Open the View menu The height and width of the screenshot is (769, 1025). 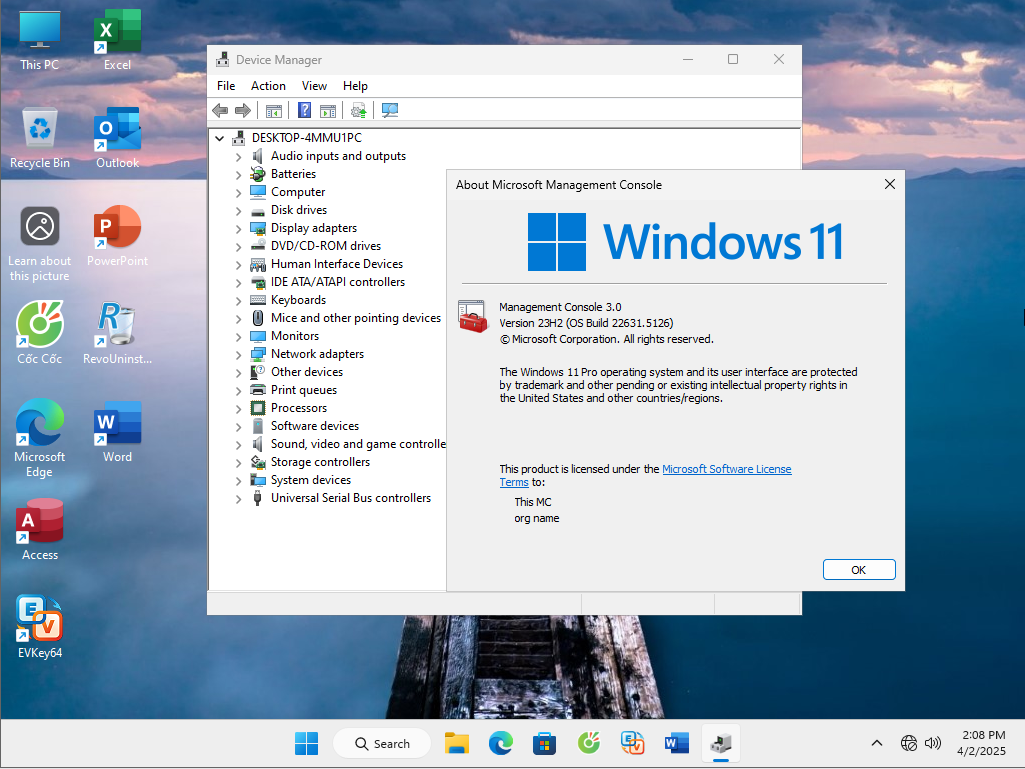point(314,86)
